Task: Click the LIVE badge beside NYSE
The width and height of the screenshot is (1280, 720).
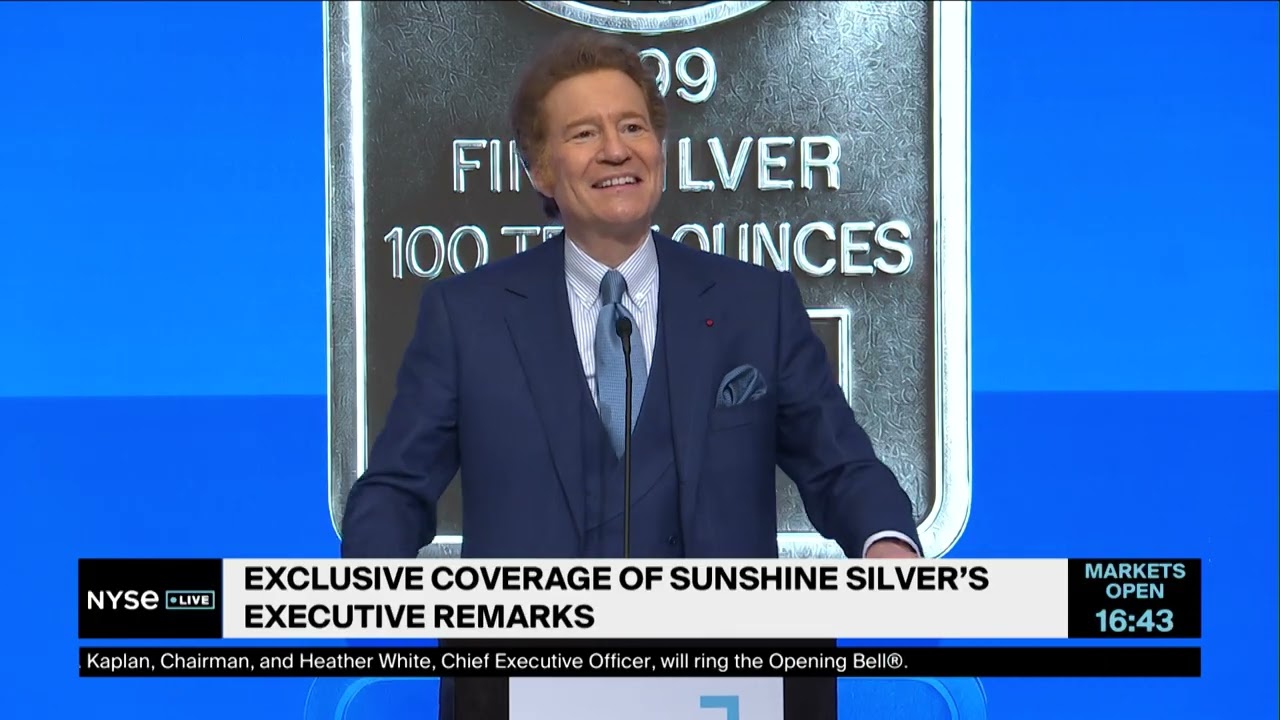Action: (190, 600)
